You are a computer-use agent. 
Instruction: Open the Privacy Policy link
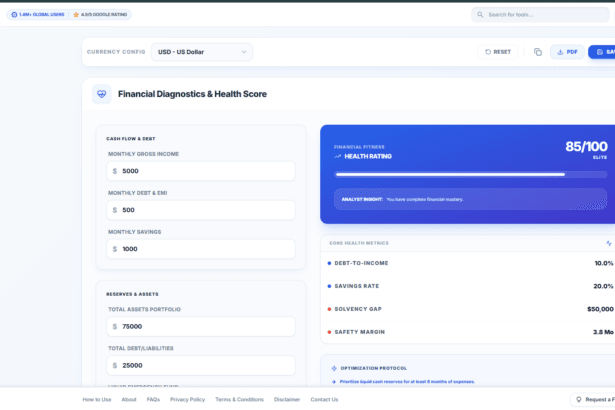click(x=187, y=399)
